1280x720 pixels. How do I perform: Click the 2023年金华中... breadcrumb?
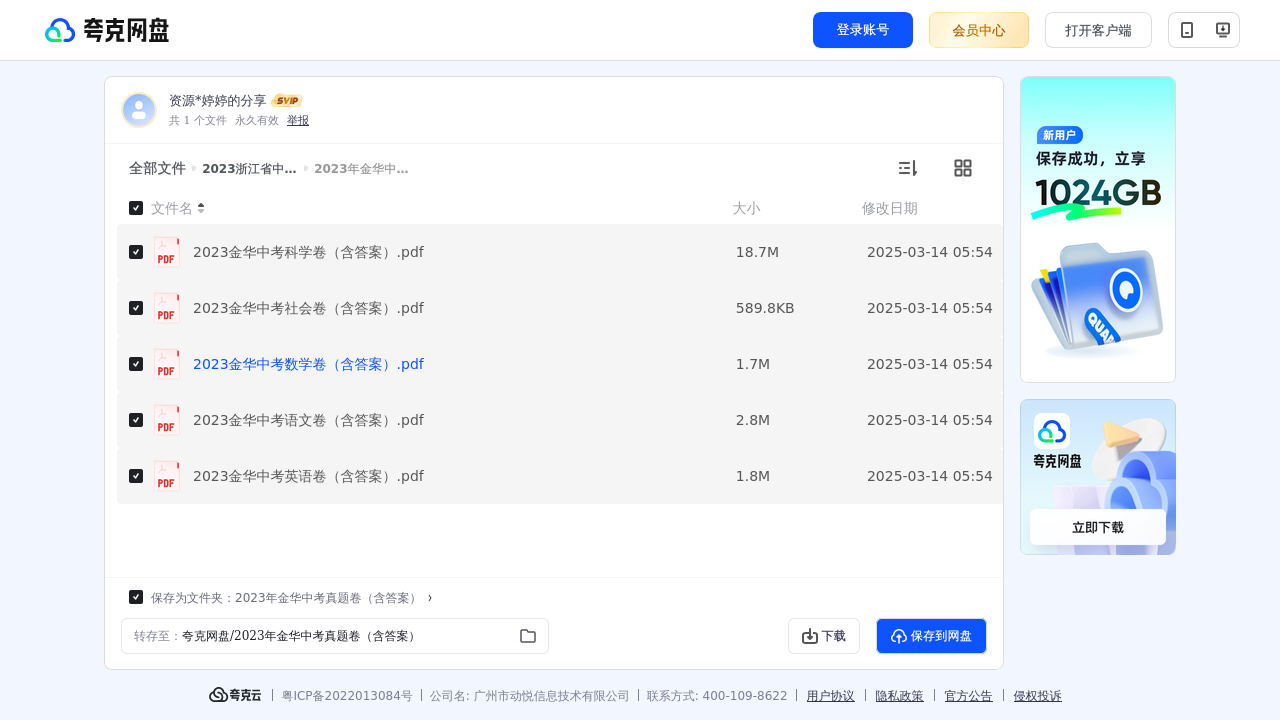coord(361,169)
